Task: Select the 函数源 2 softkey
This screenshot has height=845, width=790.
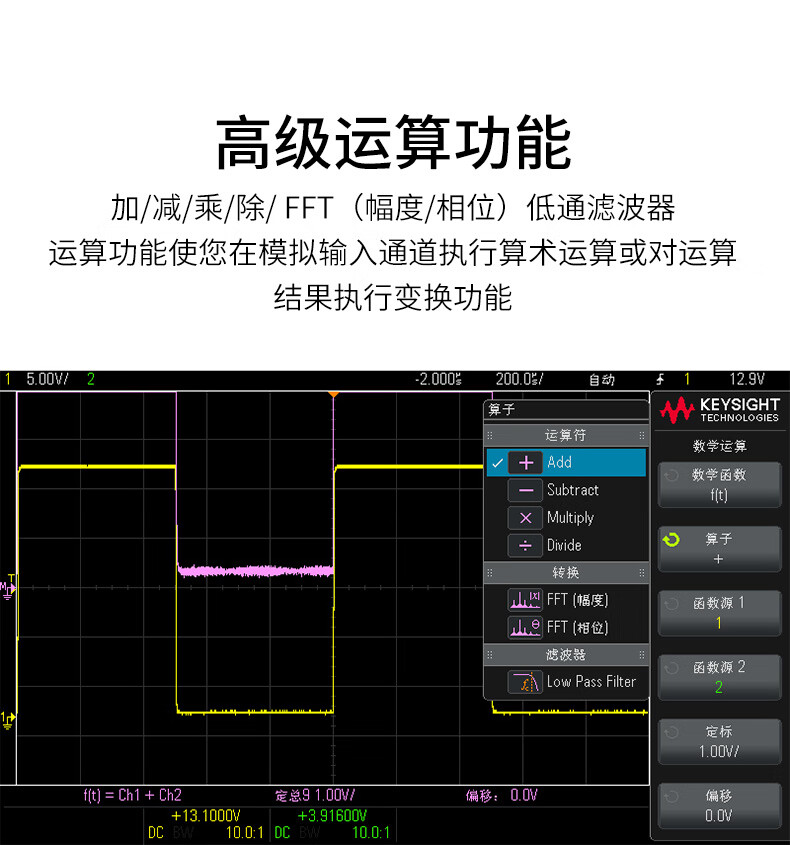Action: pos(719,677)
